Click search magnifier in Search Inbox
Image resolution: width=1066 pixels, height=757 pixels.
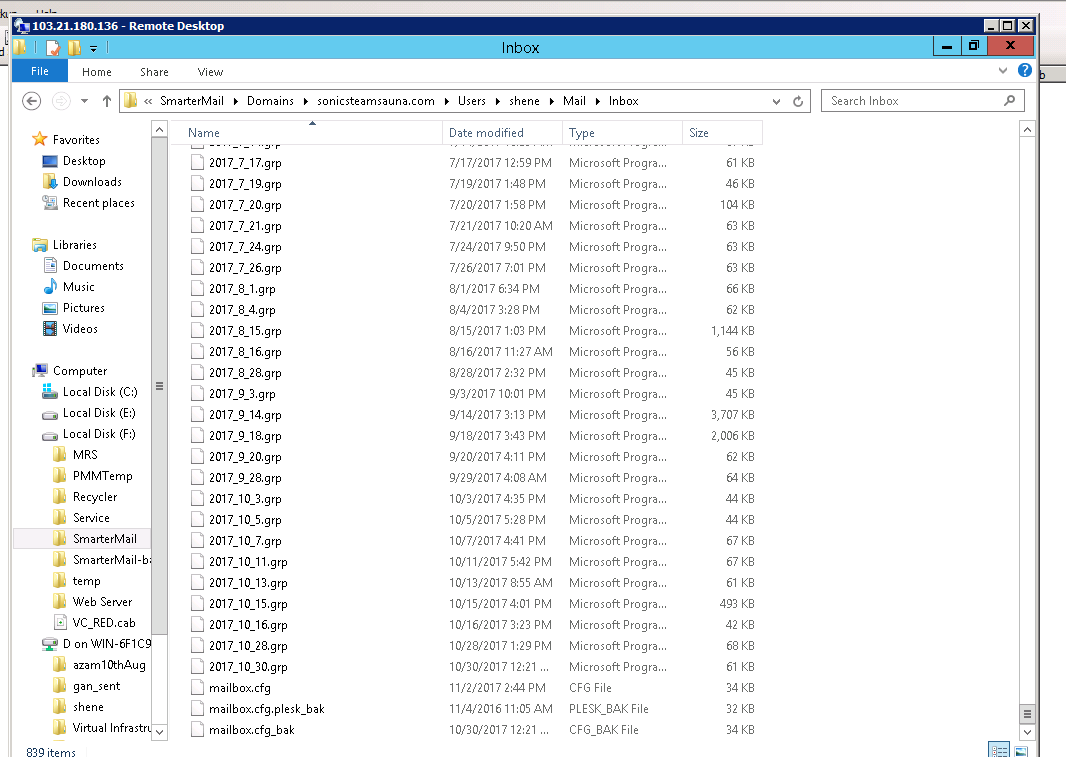tap(1009, 101)
